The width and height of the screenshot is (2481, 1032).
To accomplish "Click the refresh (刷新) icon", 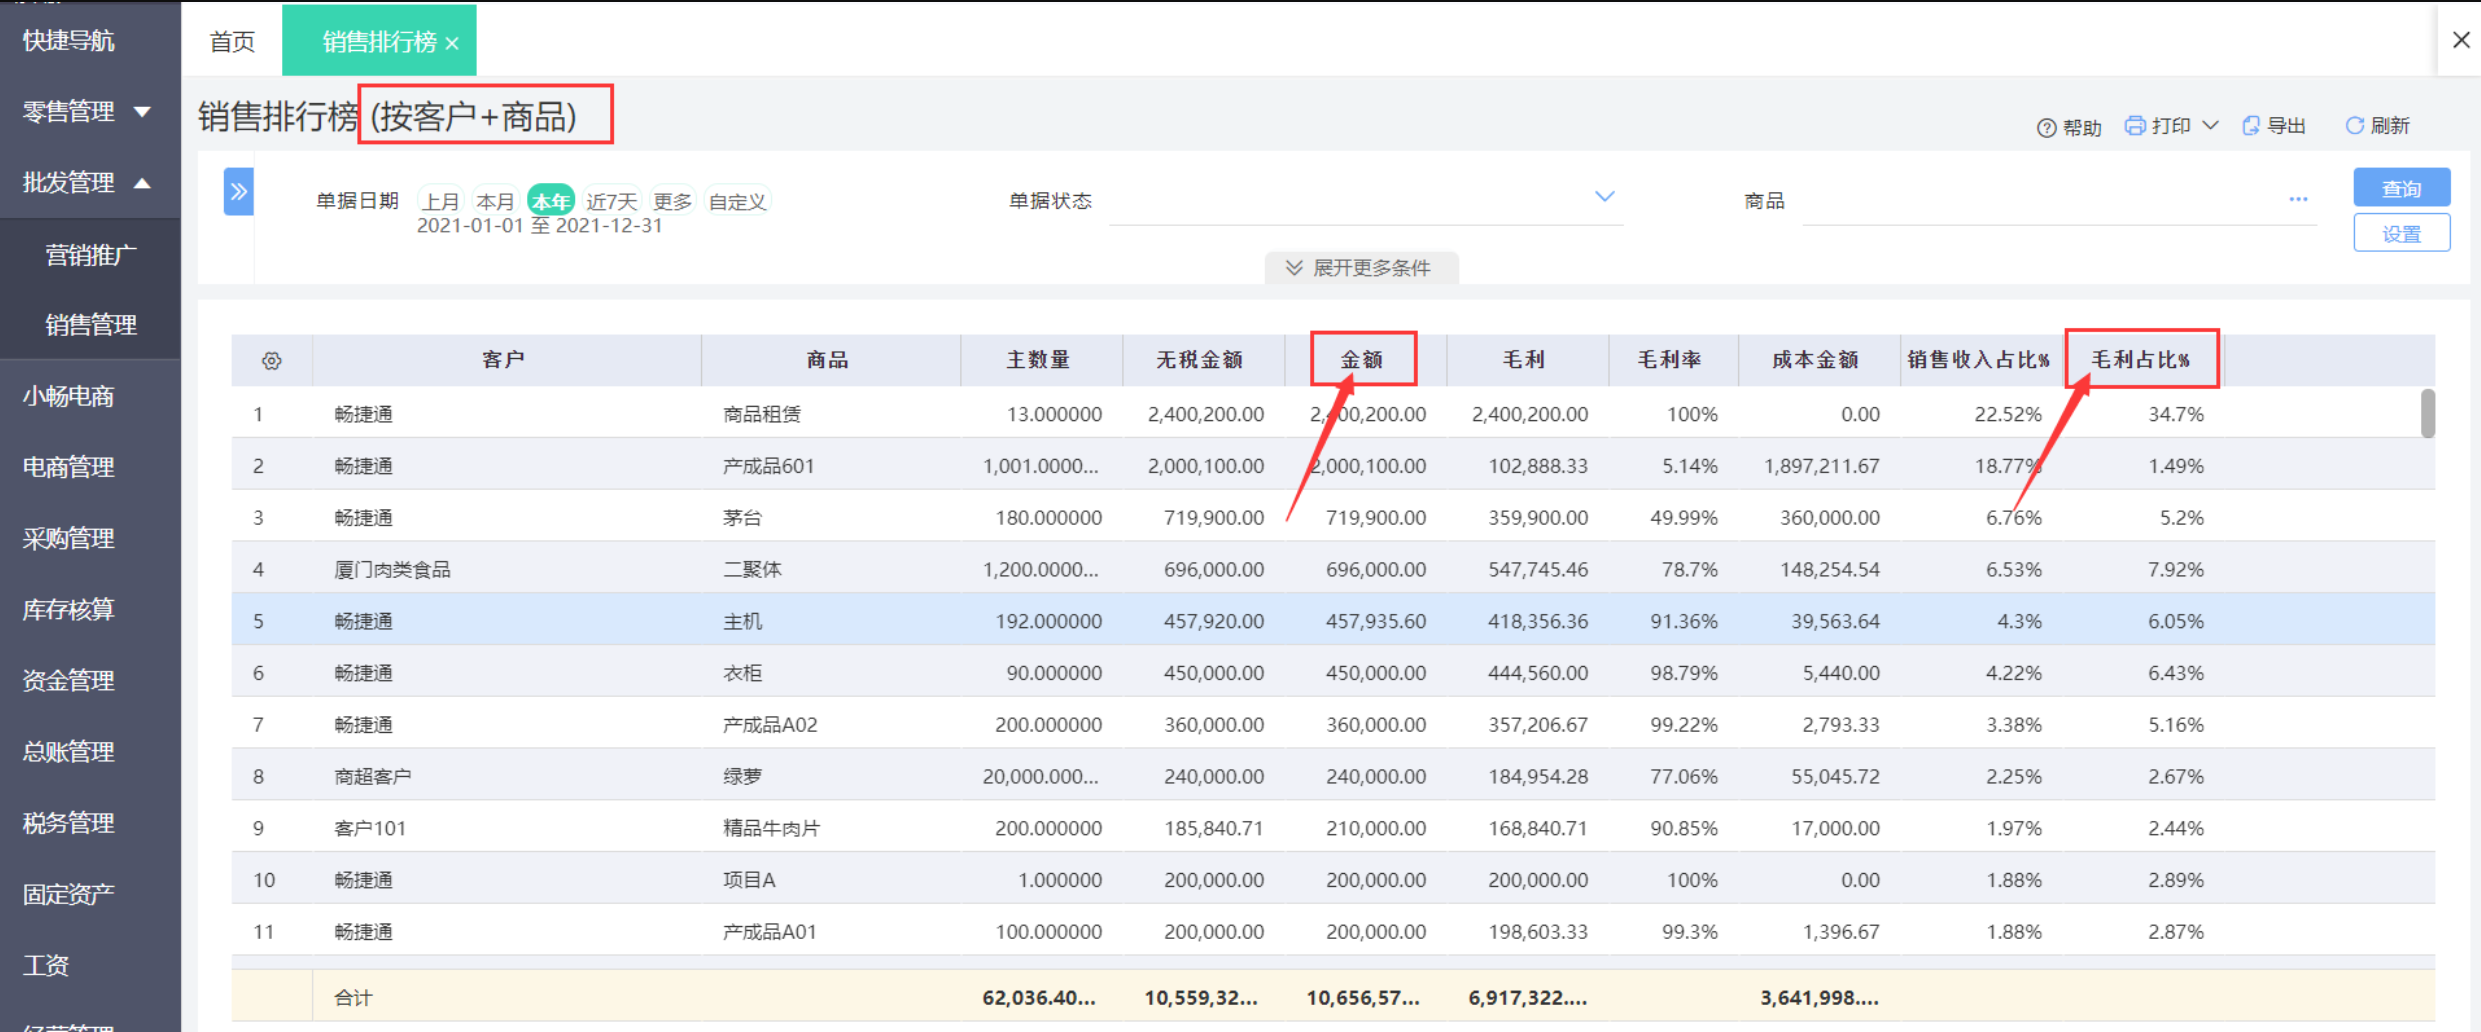I will coord(2355,126).
